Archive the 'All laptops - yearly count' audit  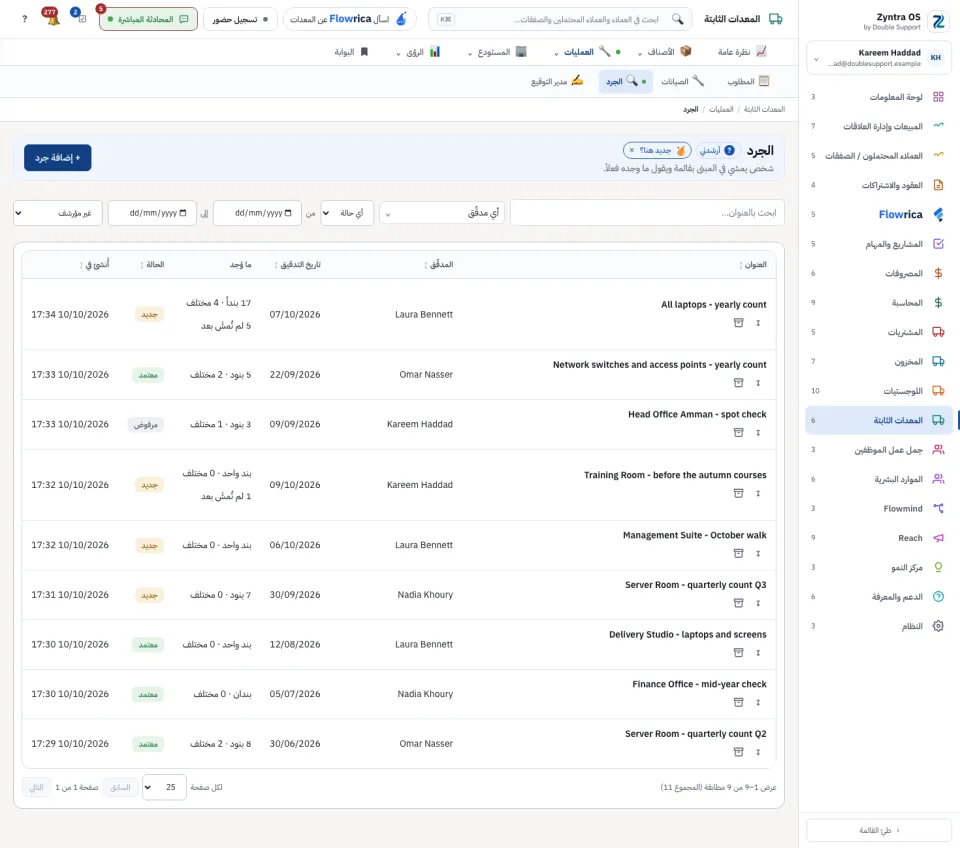(x=738, y=323)
